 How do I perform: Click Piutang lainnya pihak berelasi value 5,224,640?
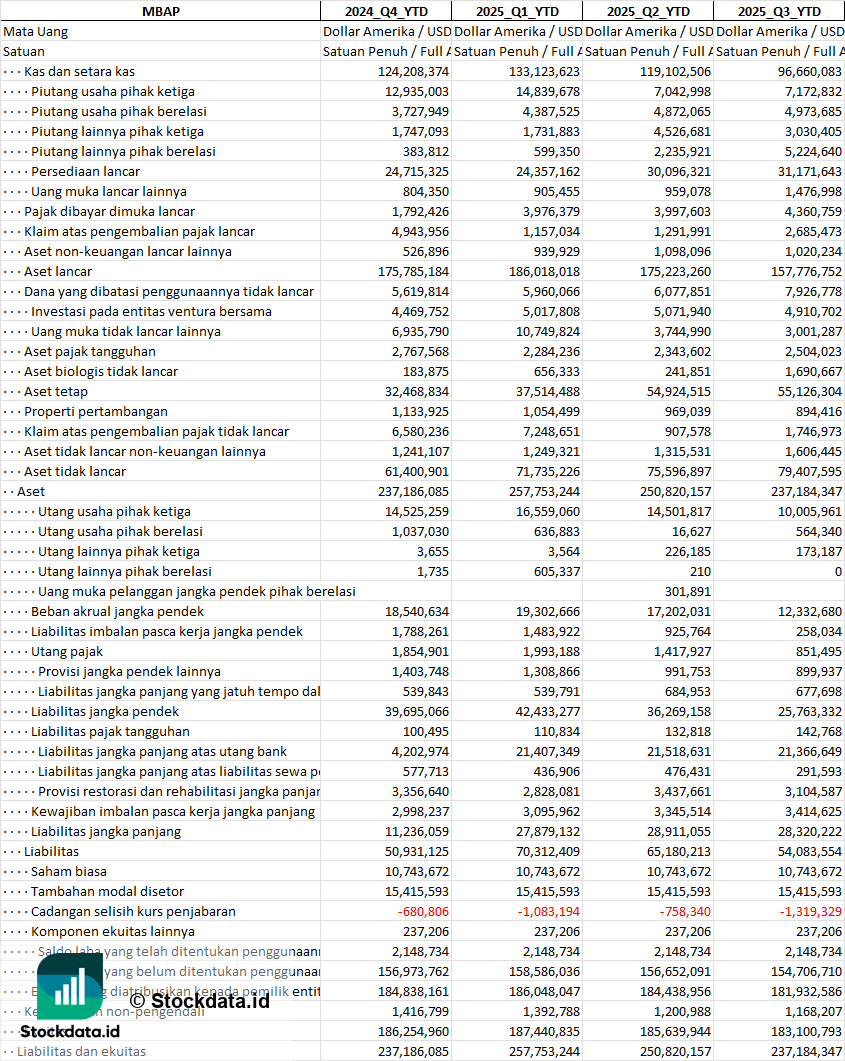pyautogui.click(x=813, y=151)
